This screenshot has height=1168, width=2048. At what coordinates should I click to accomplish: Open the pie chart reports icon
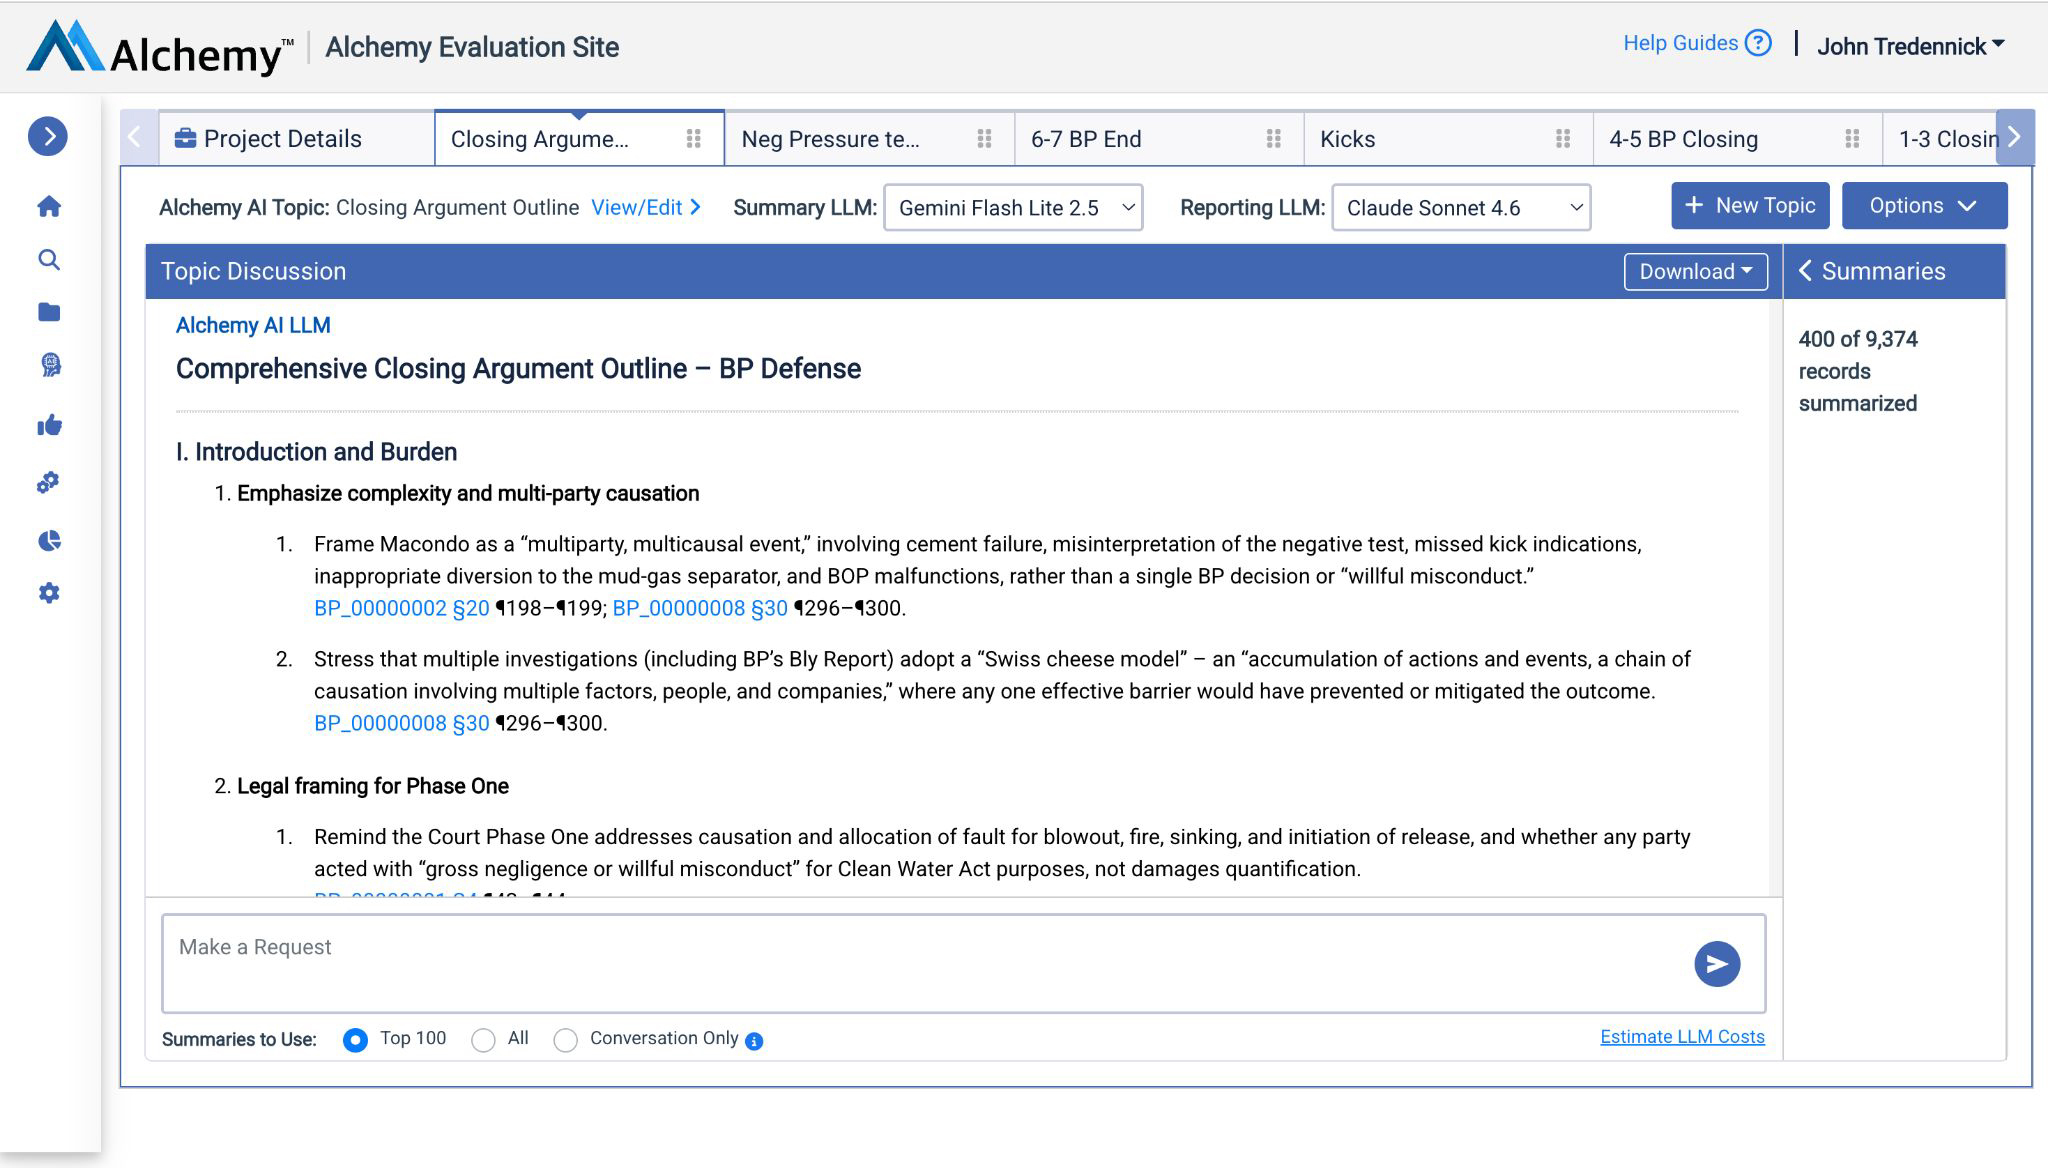tap(49, 541)
